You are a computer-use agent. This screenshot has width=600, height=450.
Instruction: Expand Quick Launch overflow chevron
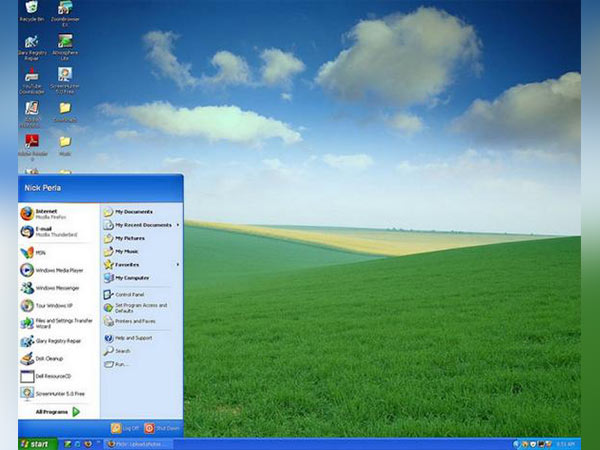tap(98, 444)
